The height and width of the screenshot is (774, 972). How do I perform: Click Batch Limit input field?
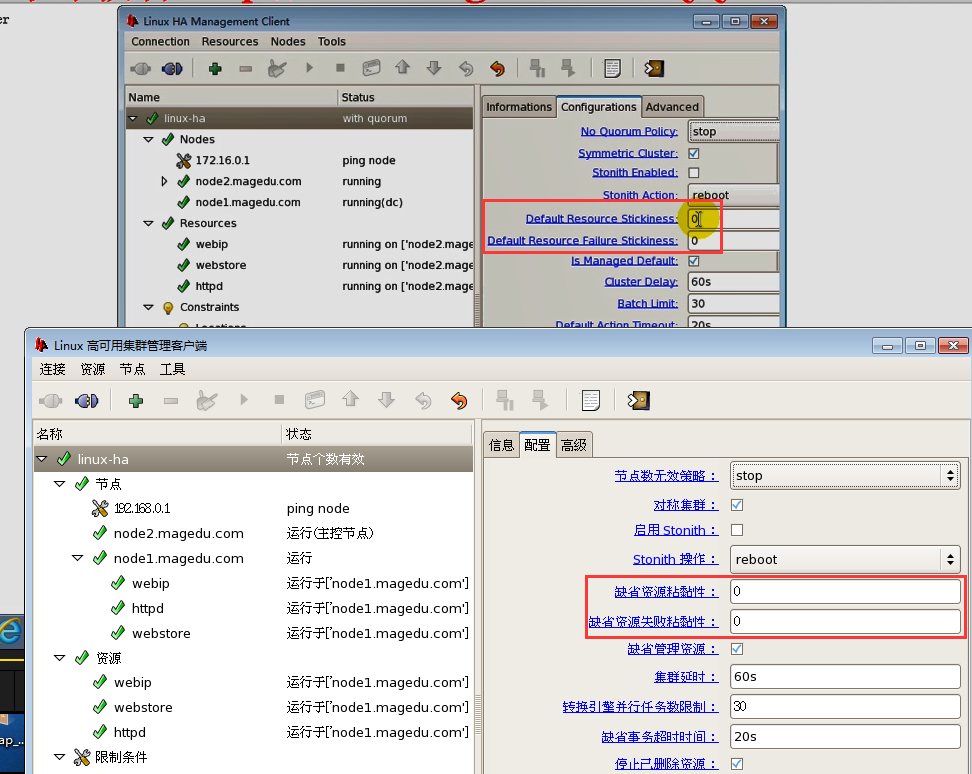(733, 304)
